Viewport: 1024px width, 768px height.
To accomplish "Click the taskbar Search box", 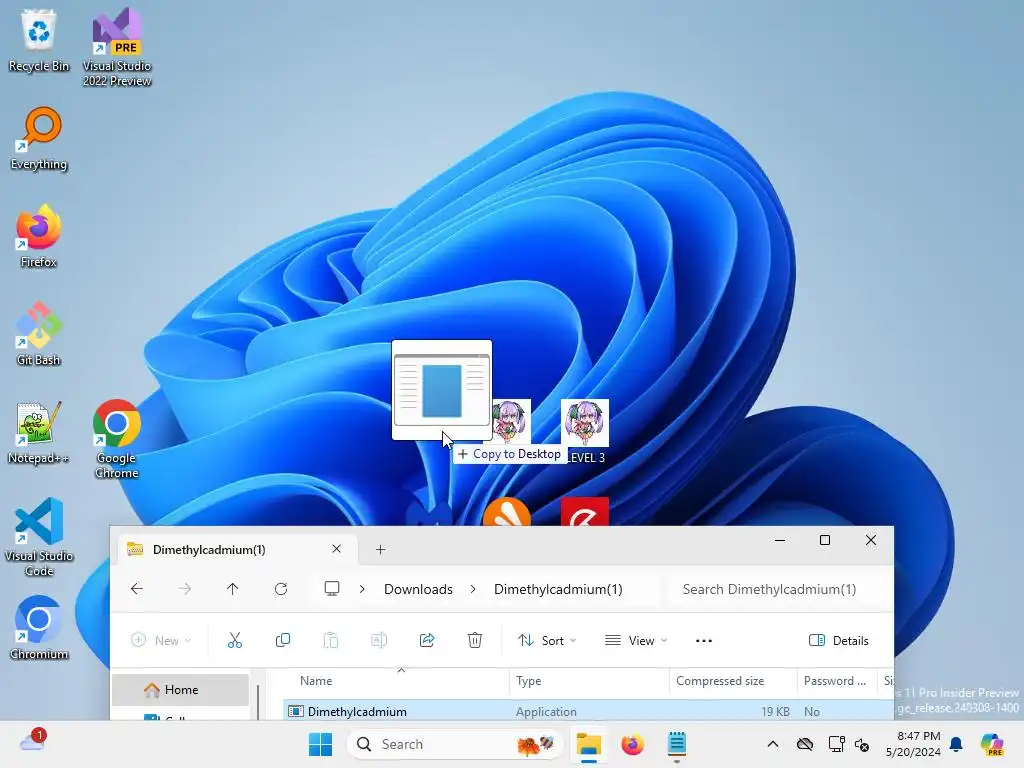I will point(455,744).
